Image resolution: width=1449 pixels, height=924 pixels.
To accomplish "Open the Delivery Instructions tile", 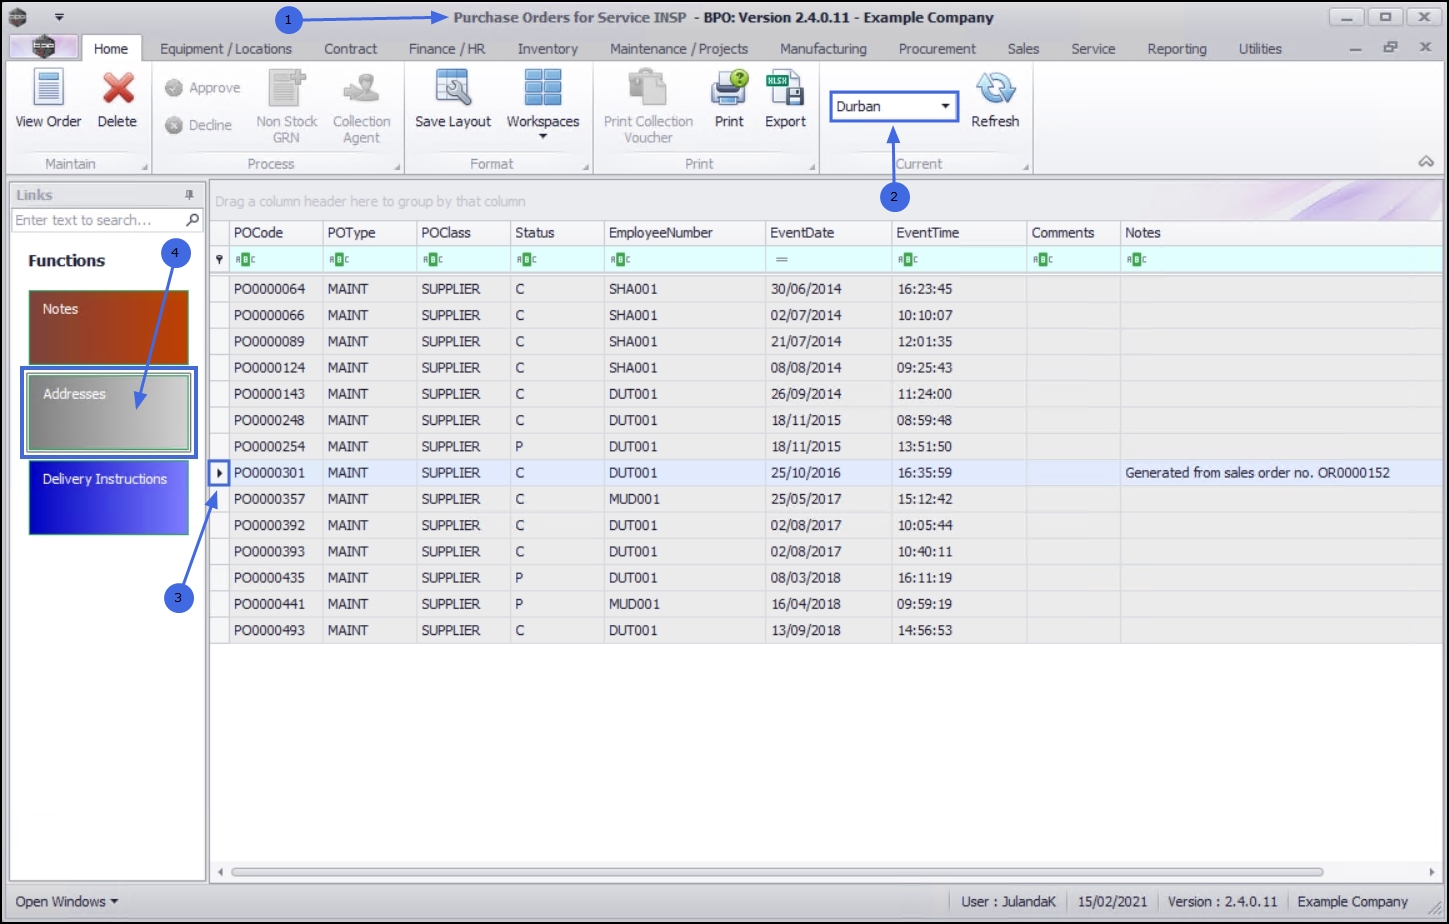I will pos(108,497).
